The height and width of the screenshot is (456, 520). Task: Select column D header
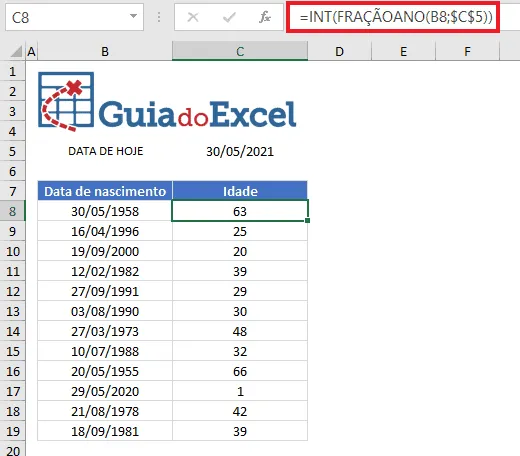tap(339, 51)
